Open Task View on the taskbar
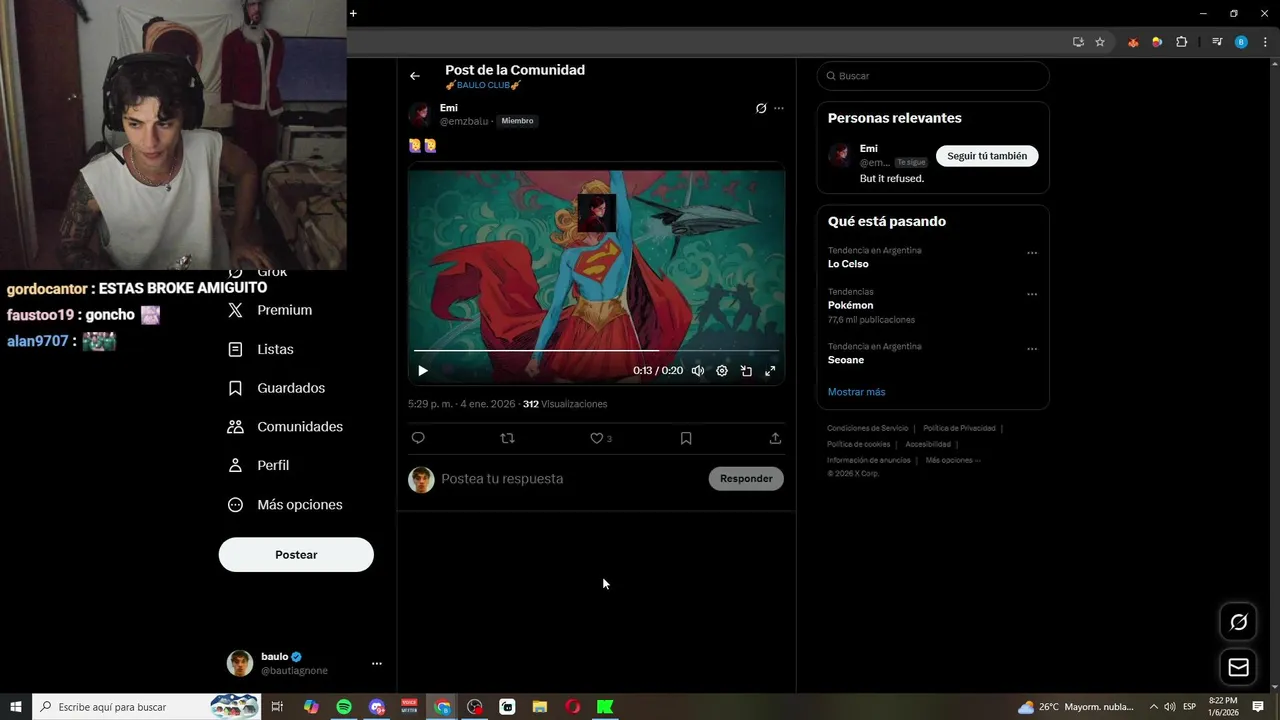The image size is (1280, 720). pos(278,707)
